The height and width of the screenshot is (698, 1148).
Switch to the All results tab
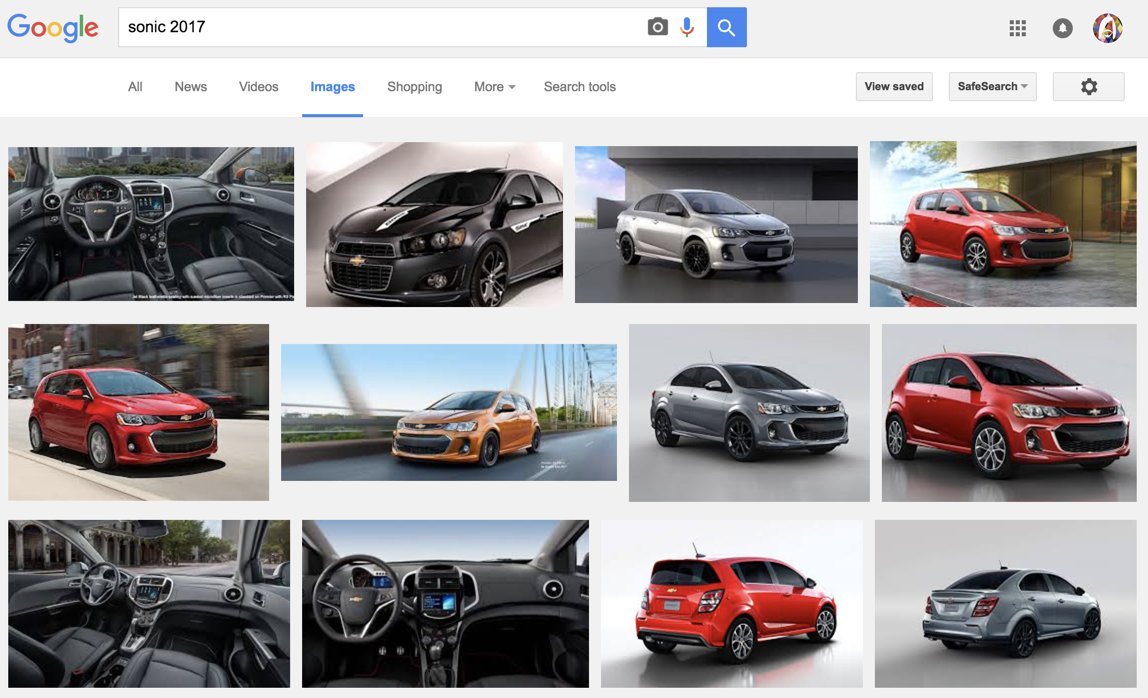(135, 86)
